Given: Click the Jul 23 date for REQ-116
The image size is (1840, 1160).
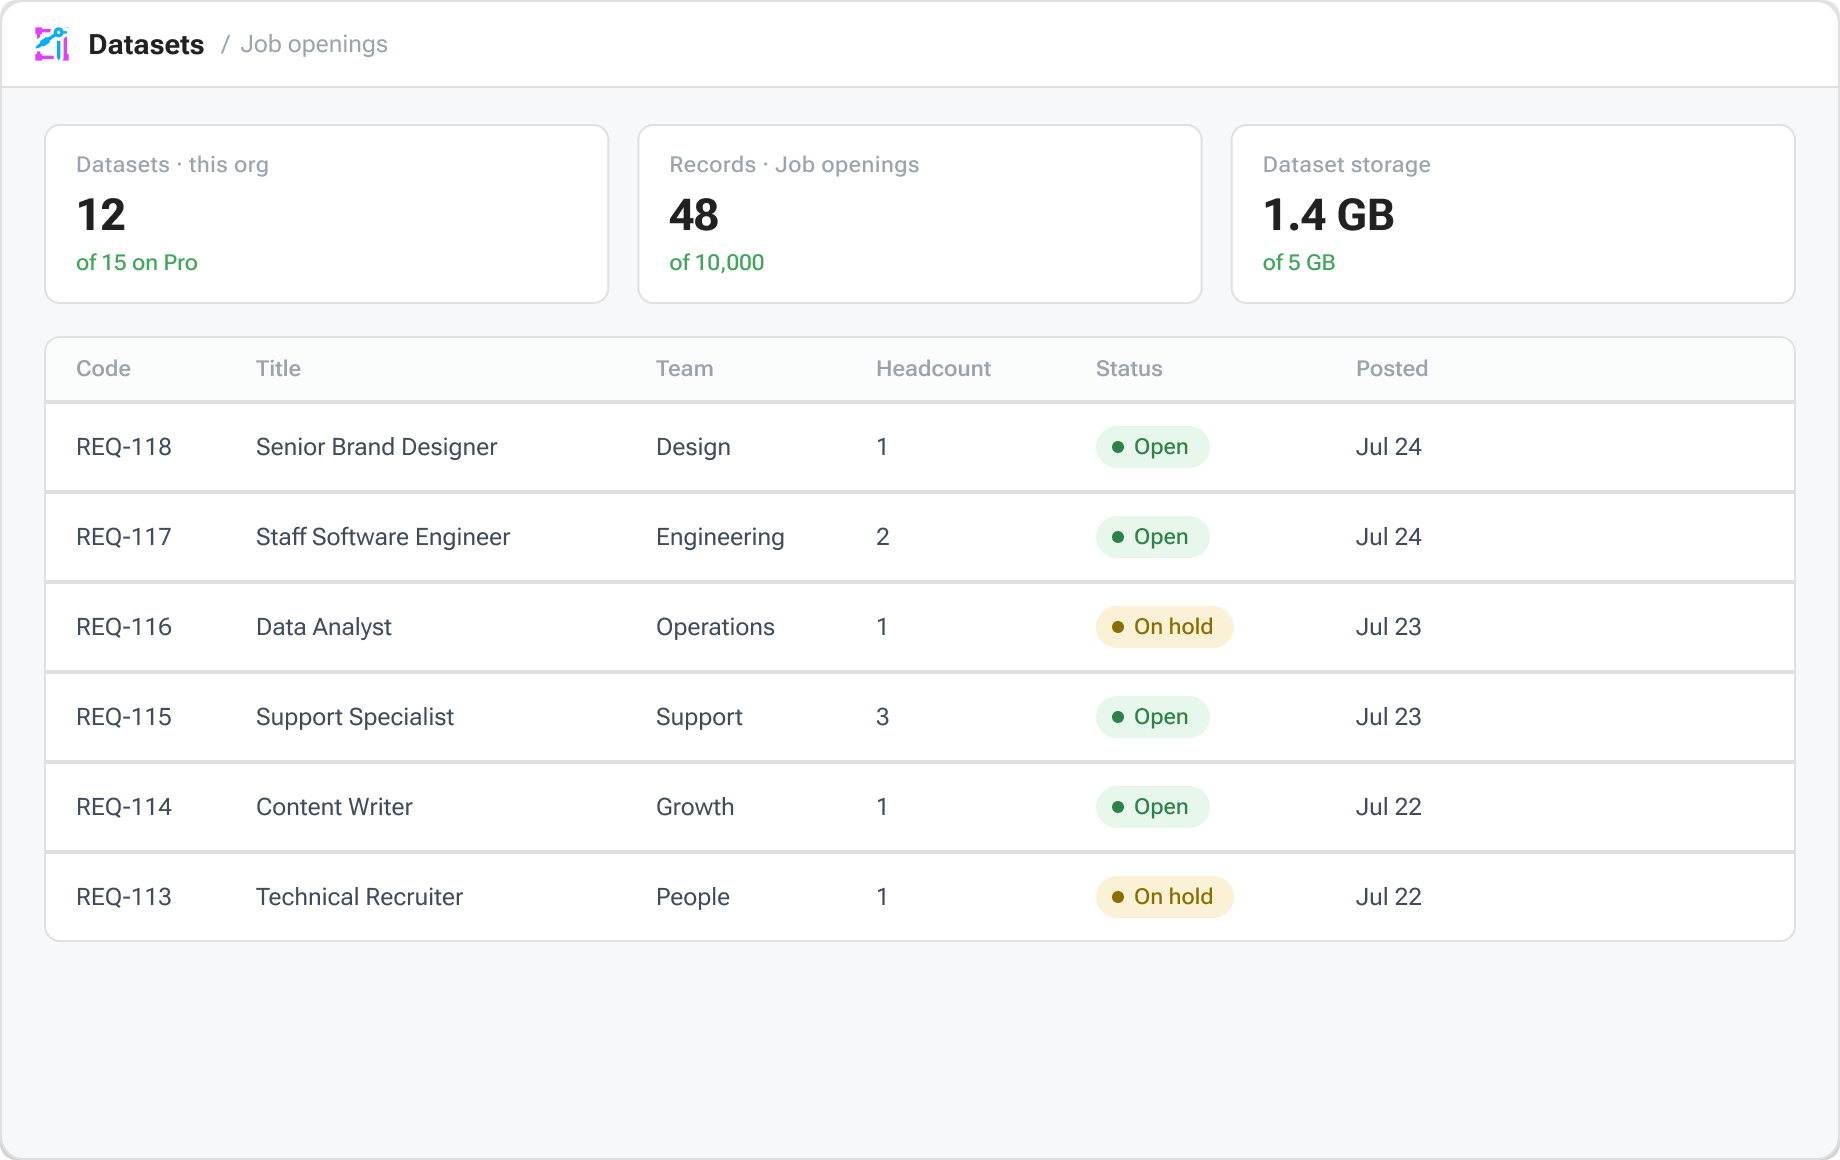Looking at the screenshot, I should point(1388,627).
